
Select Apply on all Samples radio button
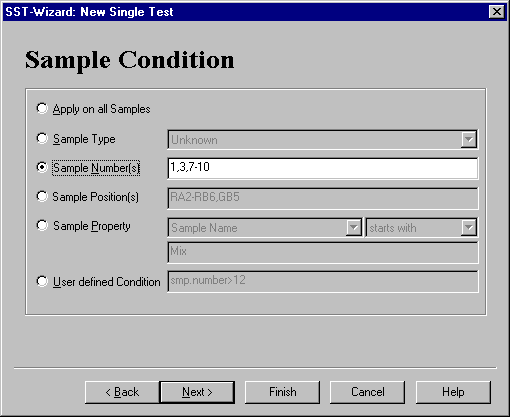click(x=42, y=108)
